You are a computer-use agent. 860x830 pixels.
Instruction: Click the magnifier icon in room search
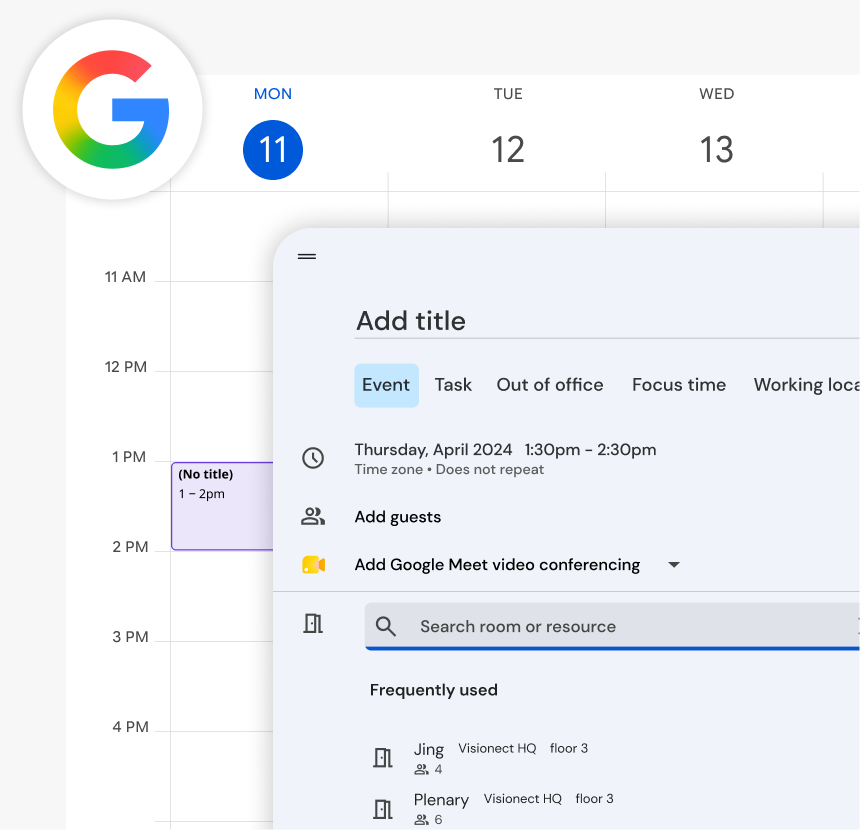tap(386, 626)
